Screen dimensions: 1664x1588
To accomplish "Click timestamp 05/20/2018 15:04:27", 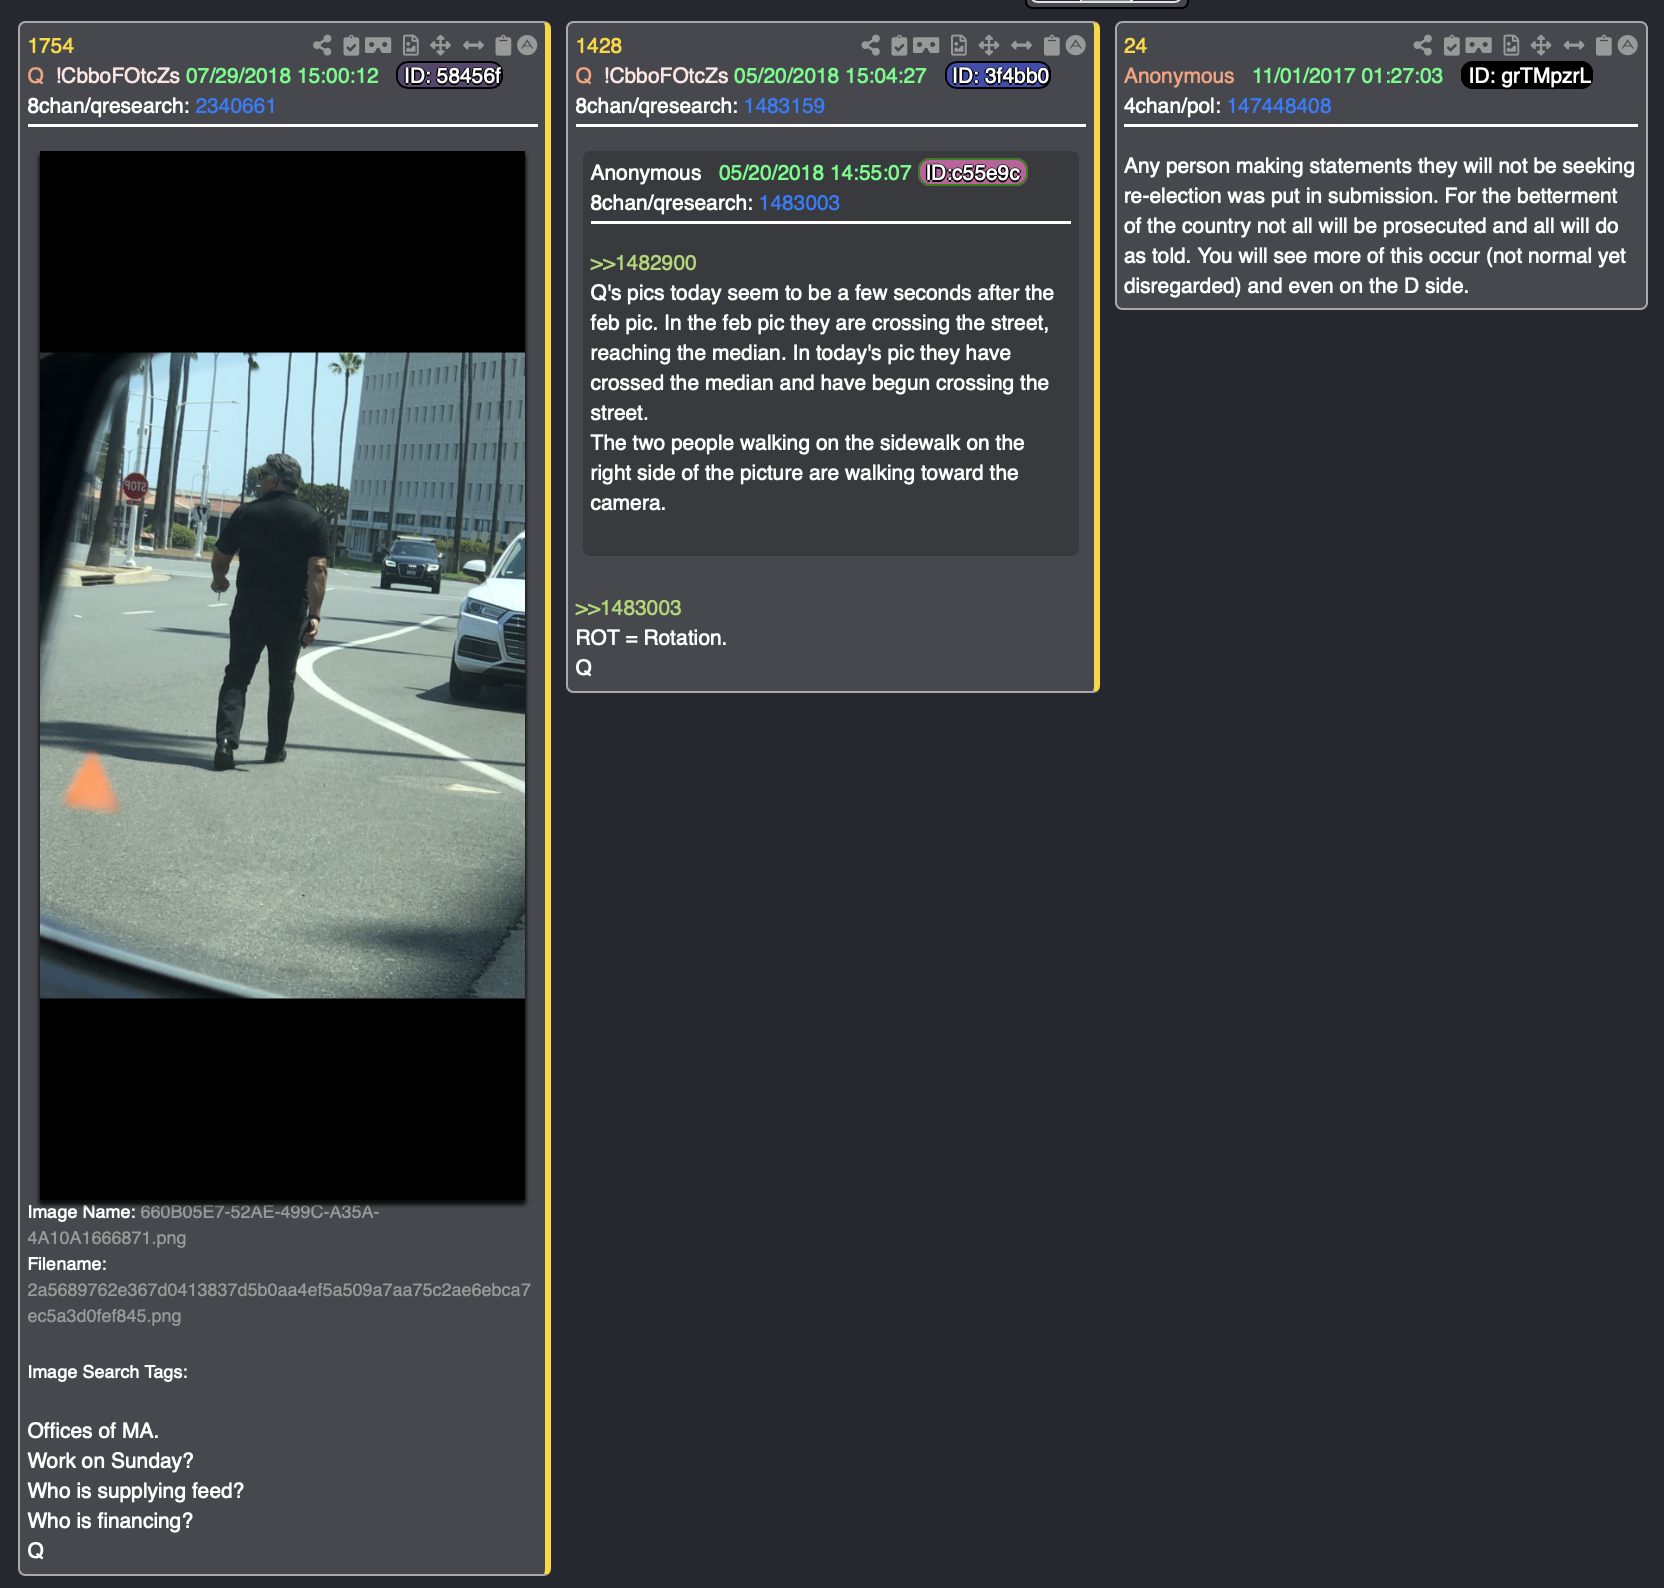I will tap(830, 76).
